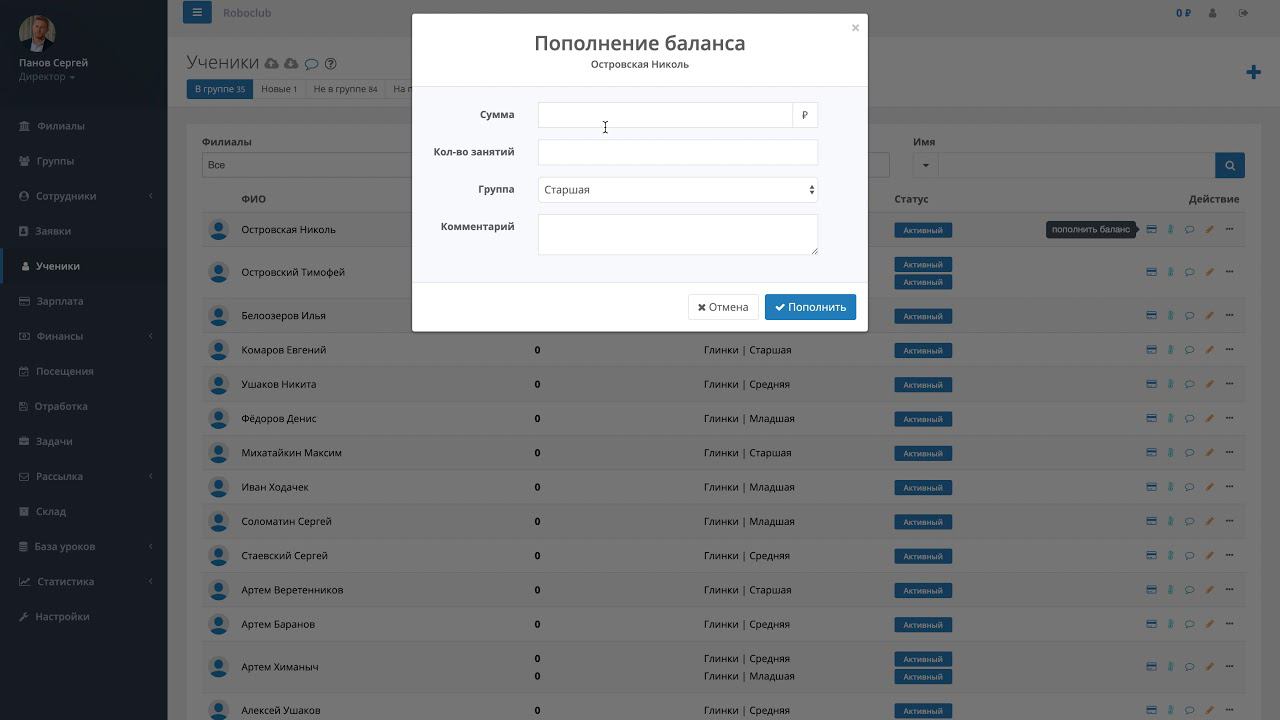Screen dimensions: 1280x720
Task: Click pencil edit icon in Островская Николь row
Action: [1209, 229]
